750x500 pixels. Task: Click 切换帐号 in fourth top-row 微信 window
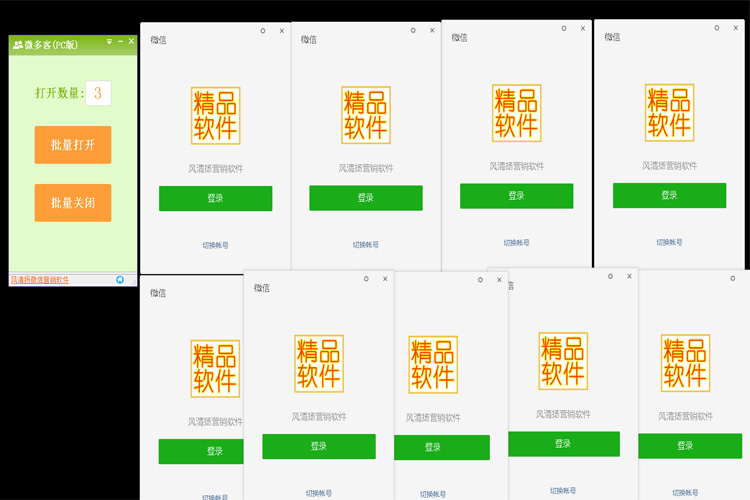669,242
